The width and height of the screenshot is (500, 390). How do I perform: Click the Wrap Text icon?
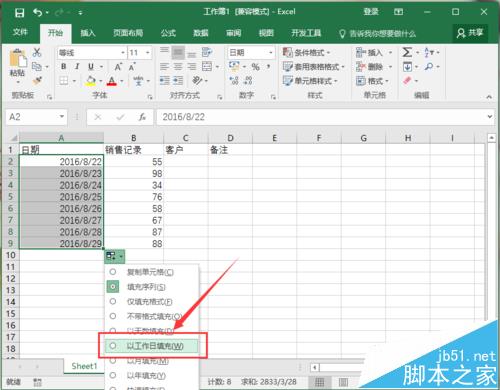[x=207, y=52]
